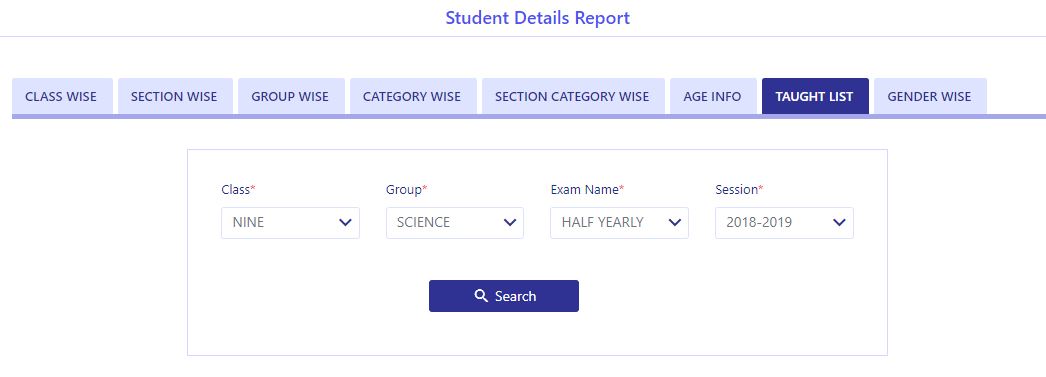Click the chevron arrow of Class dropdown
Image resolution: width=1046 pixels, height=377 pixels.
(x=345, y=223)
